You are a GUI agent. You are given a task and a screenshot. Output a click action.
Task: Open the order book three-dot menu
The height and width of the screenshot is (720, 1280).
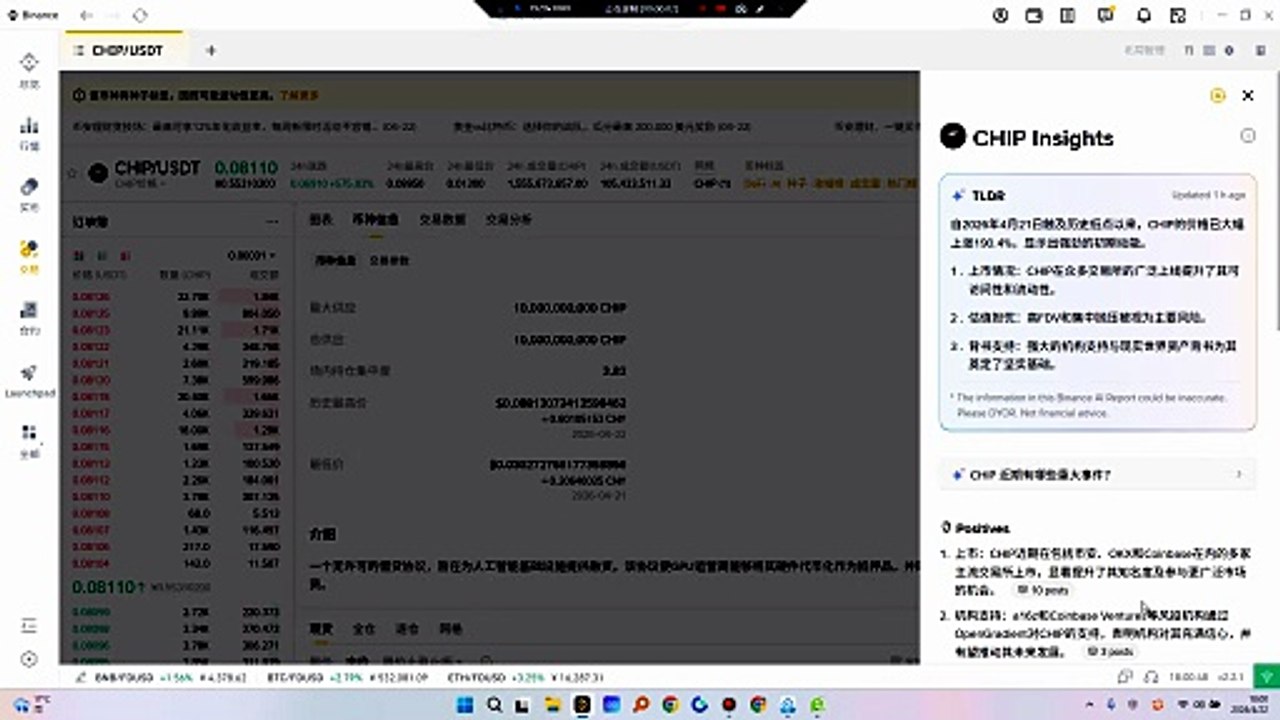tap(272, 221)
